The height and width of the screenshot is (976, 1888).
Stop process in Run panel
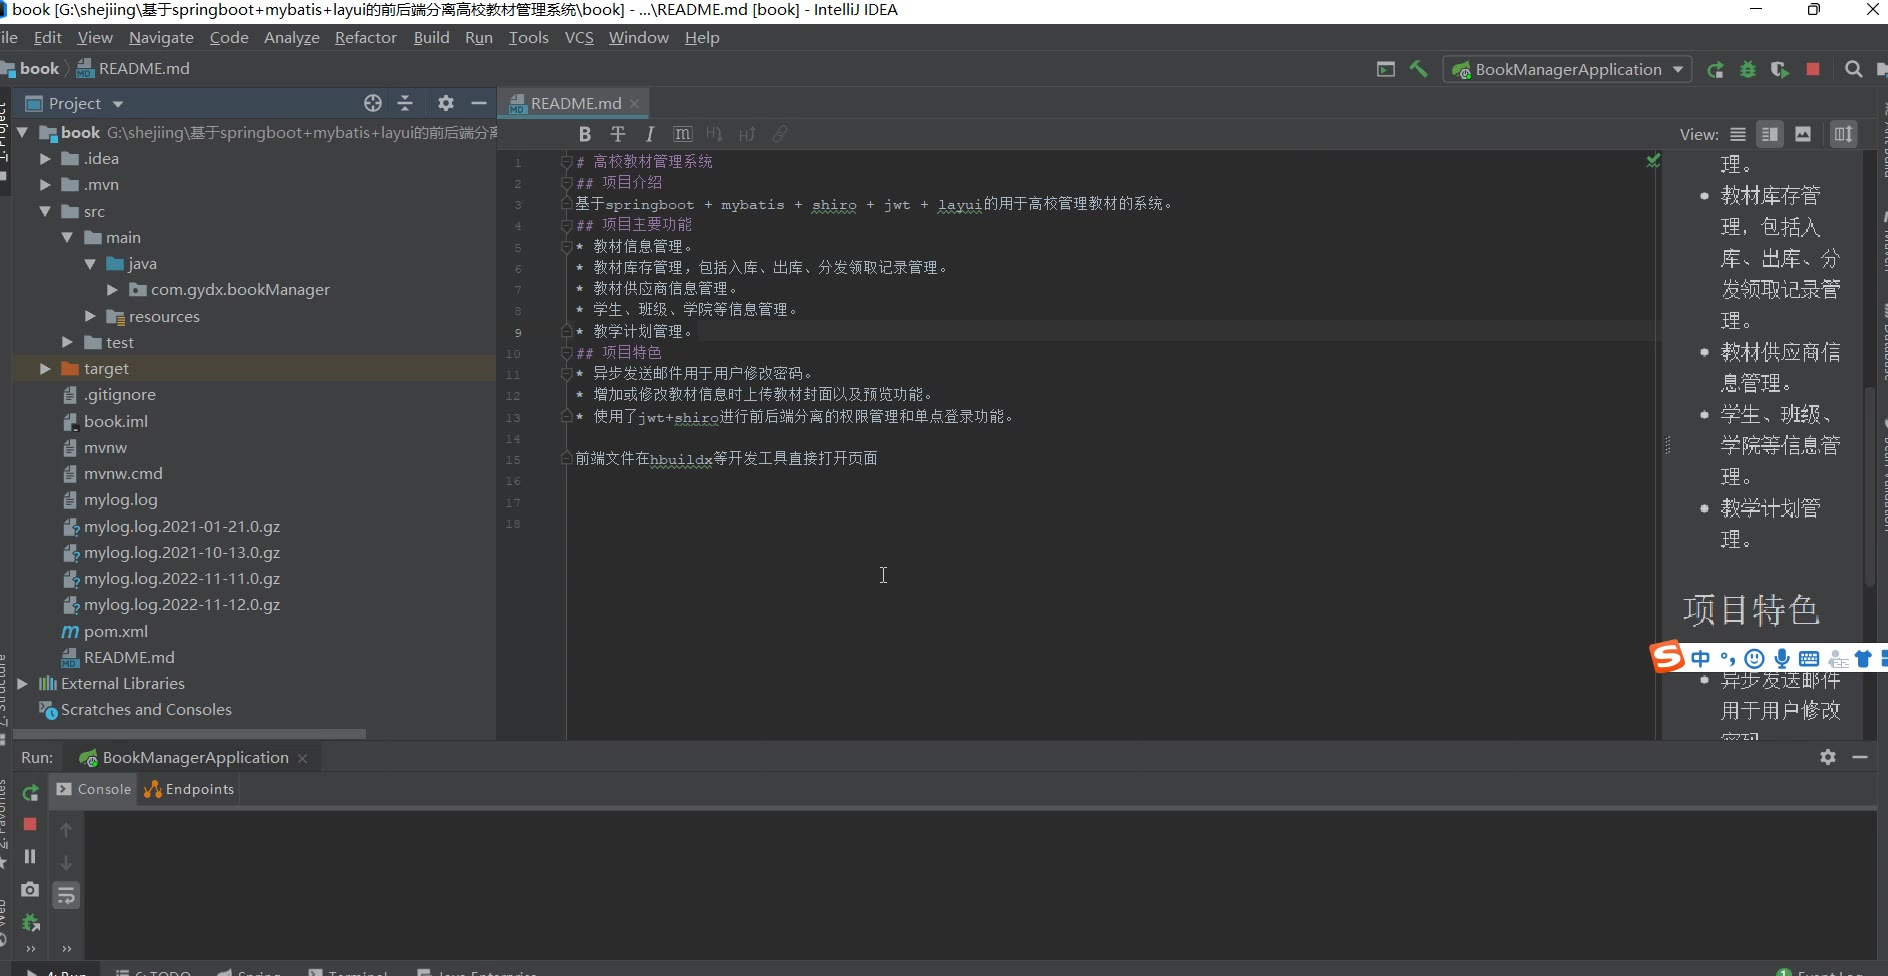coord(30,824)
